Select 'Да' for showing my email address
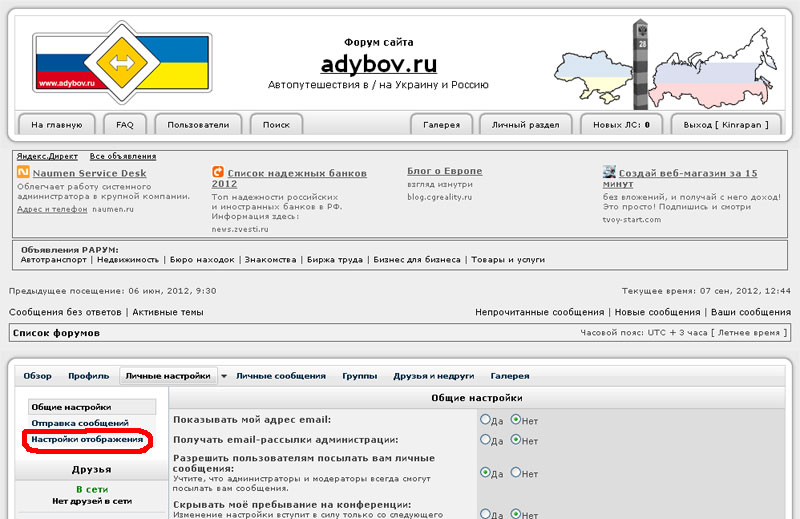 point(486,420)
